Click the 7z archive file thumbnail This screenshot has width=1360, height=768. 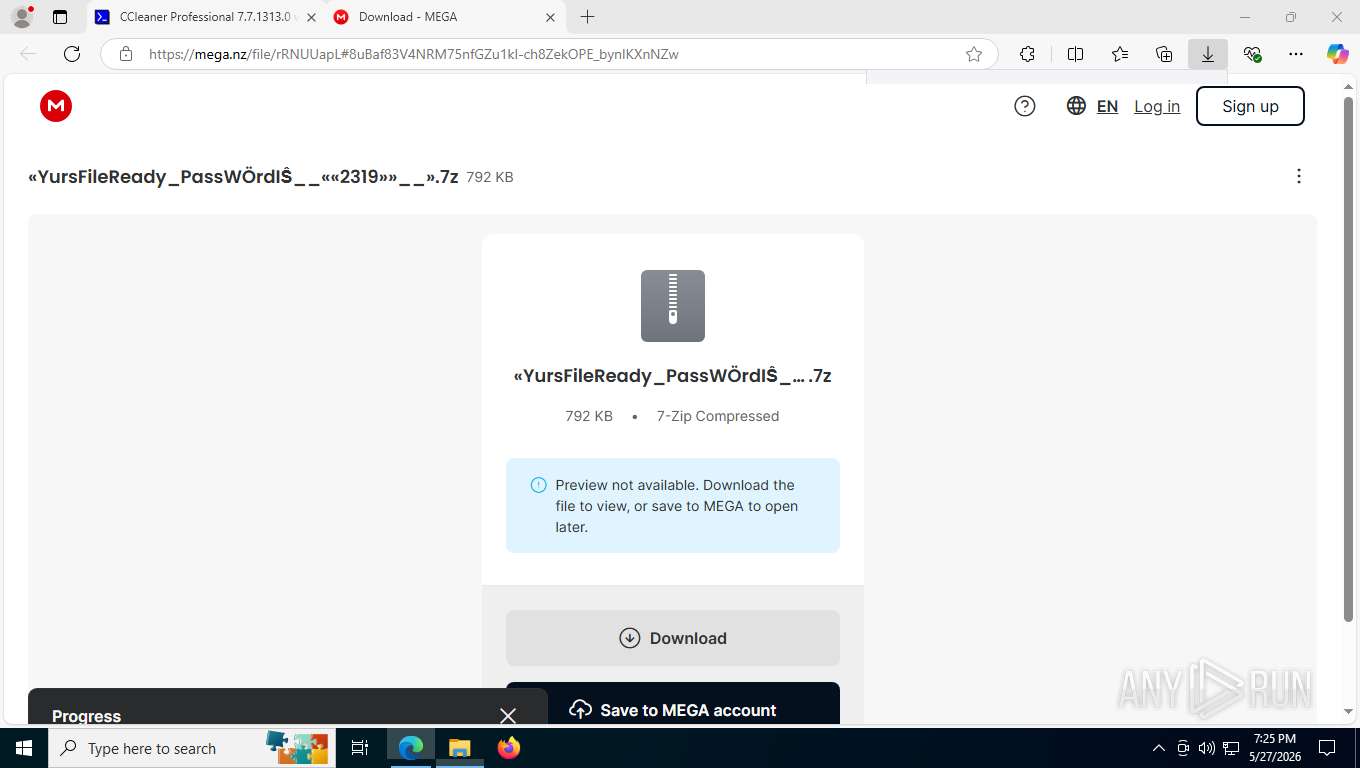(x=673, y=306)
